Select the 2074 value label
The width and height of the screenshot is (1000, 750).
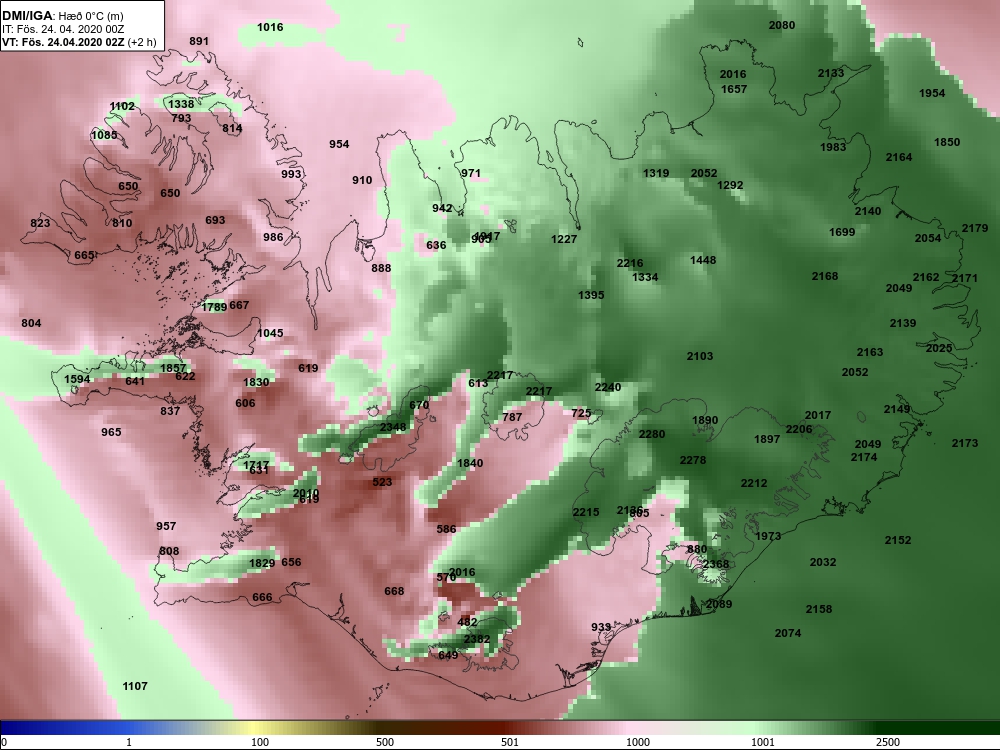[788, 633]
